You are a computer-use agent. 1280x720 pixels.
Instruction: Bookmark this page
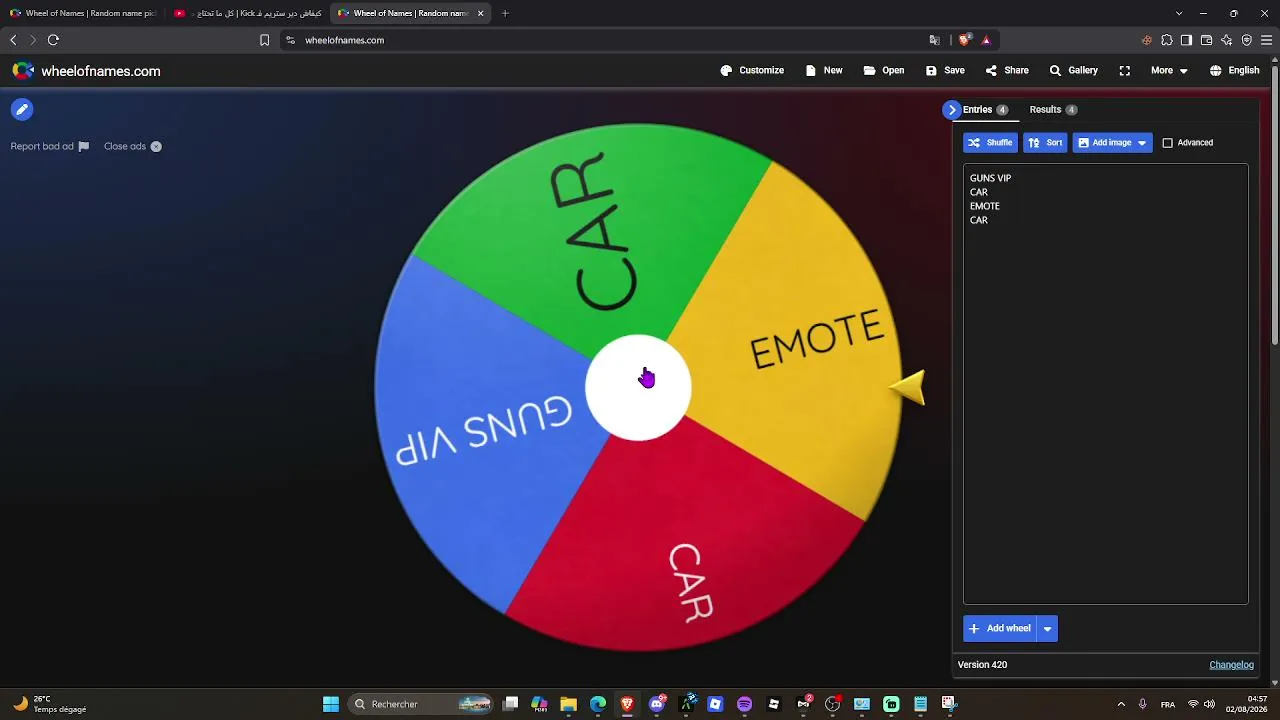(x=264, y=40)
